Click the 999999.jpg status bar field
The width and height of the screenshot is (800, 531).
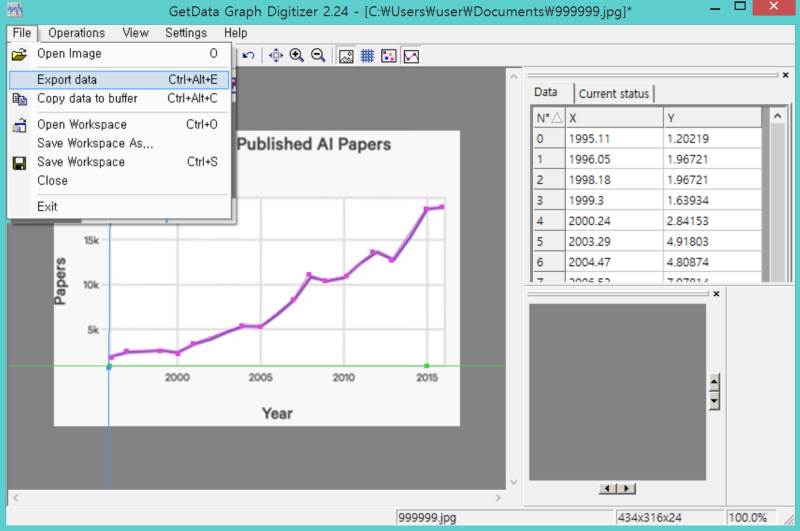(504, 517)
